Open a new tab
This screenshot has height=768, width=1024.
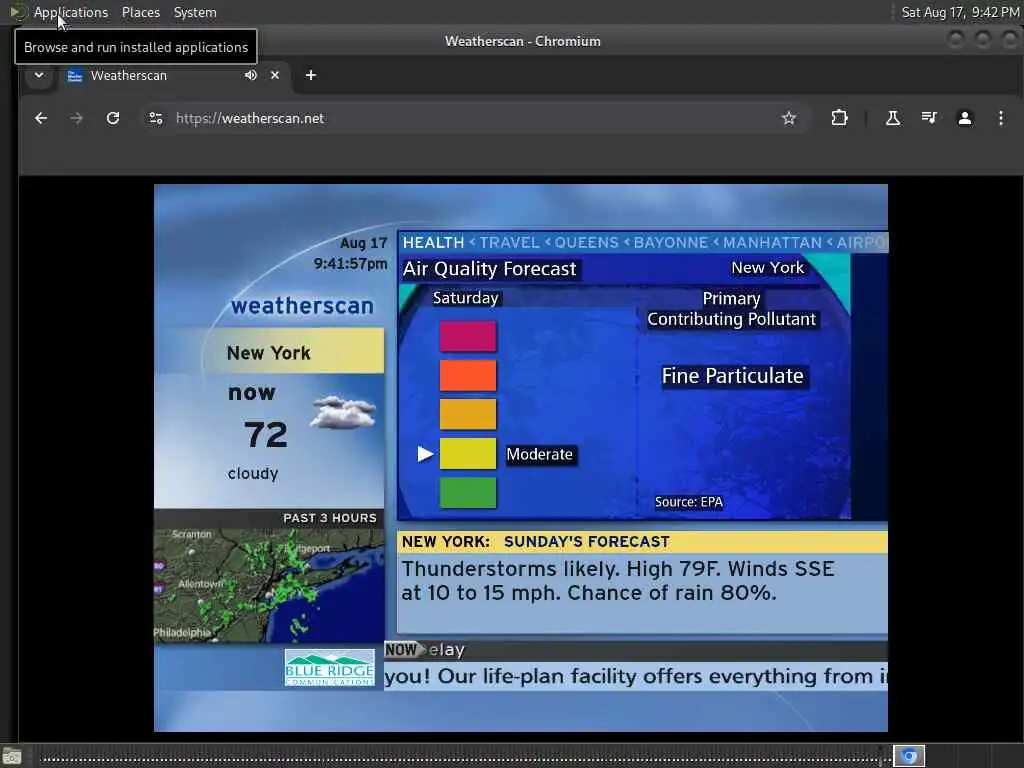pos(311,75)
